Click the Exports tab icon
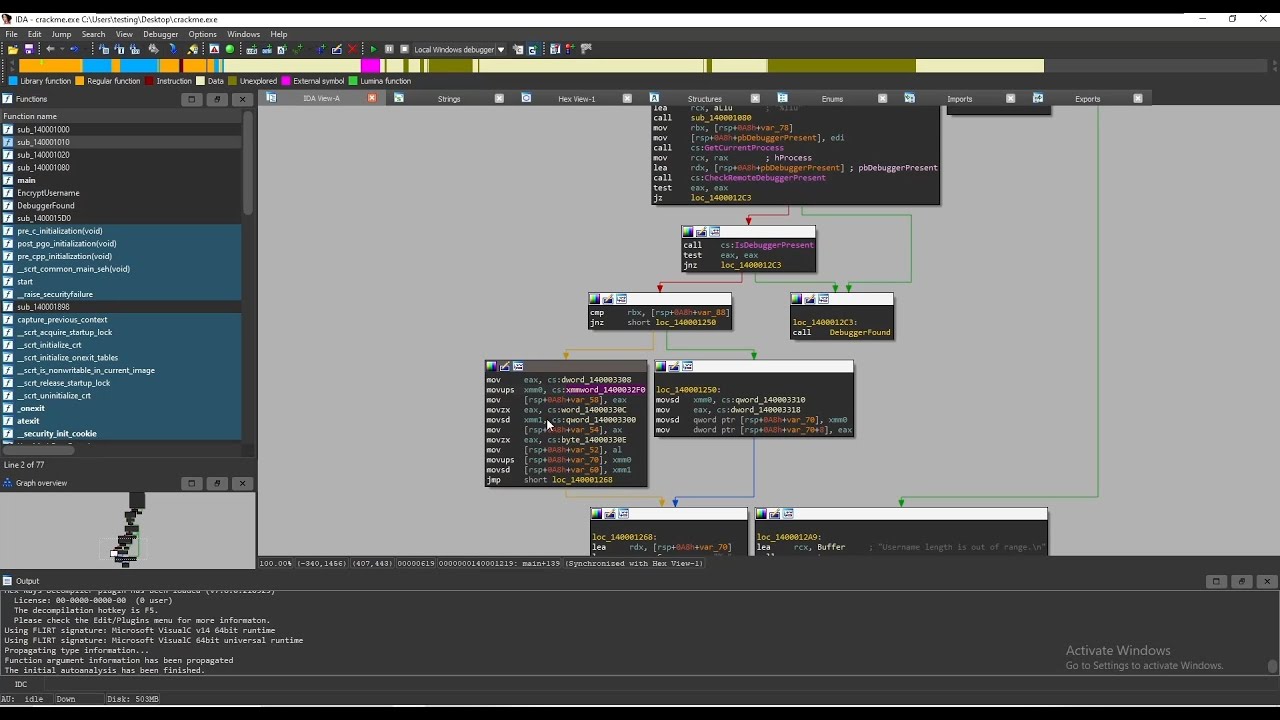Image resolution: width=1280 pixels, height=720 pixels. pyautogui.click(x=1038, y=98)
